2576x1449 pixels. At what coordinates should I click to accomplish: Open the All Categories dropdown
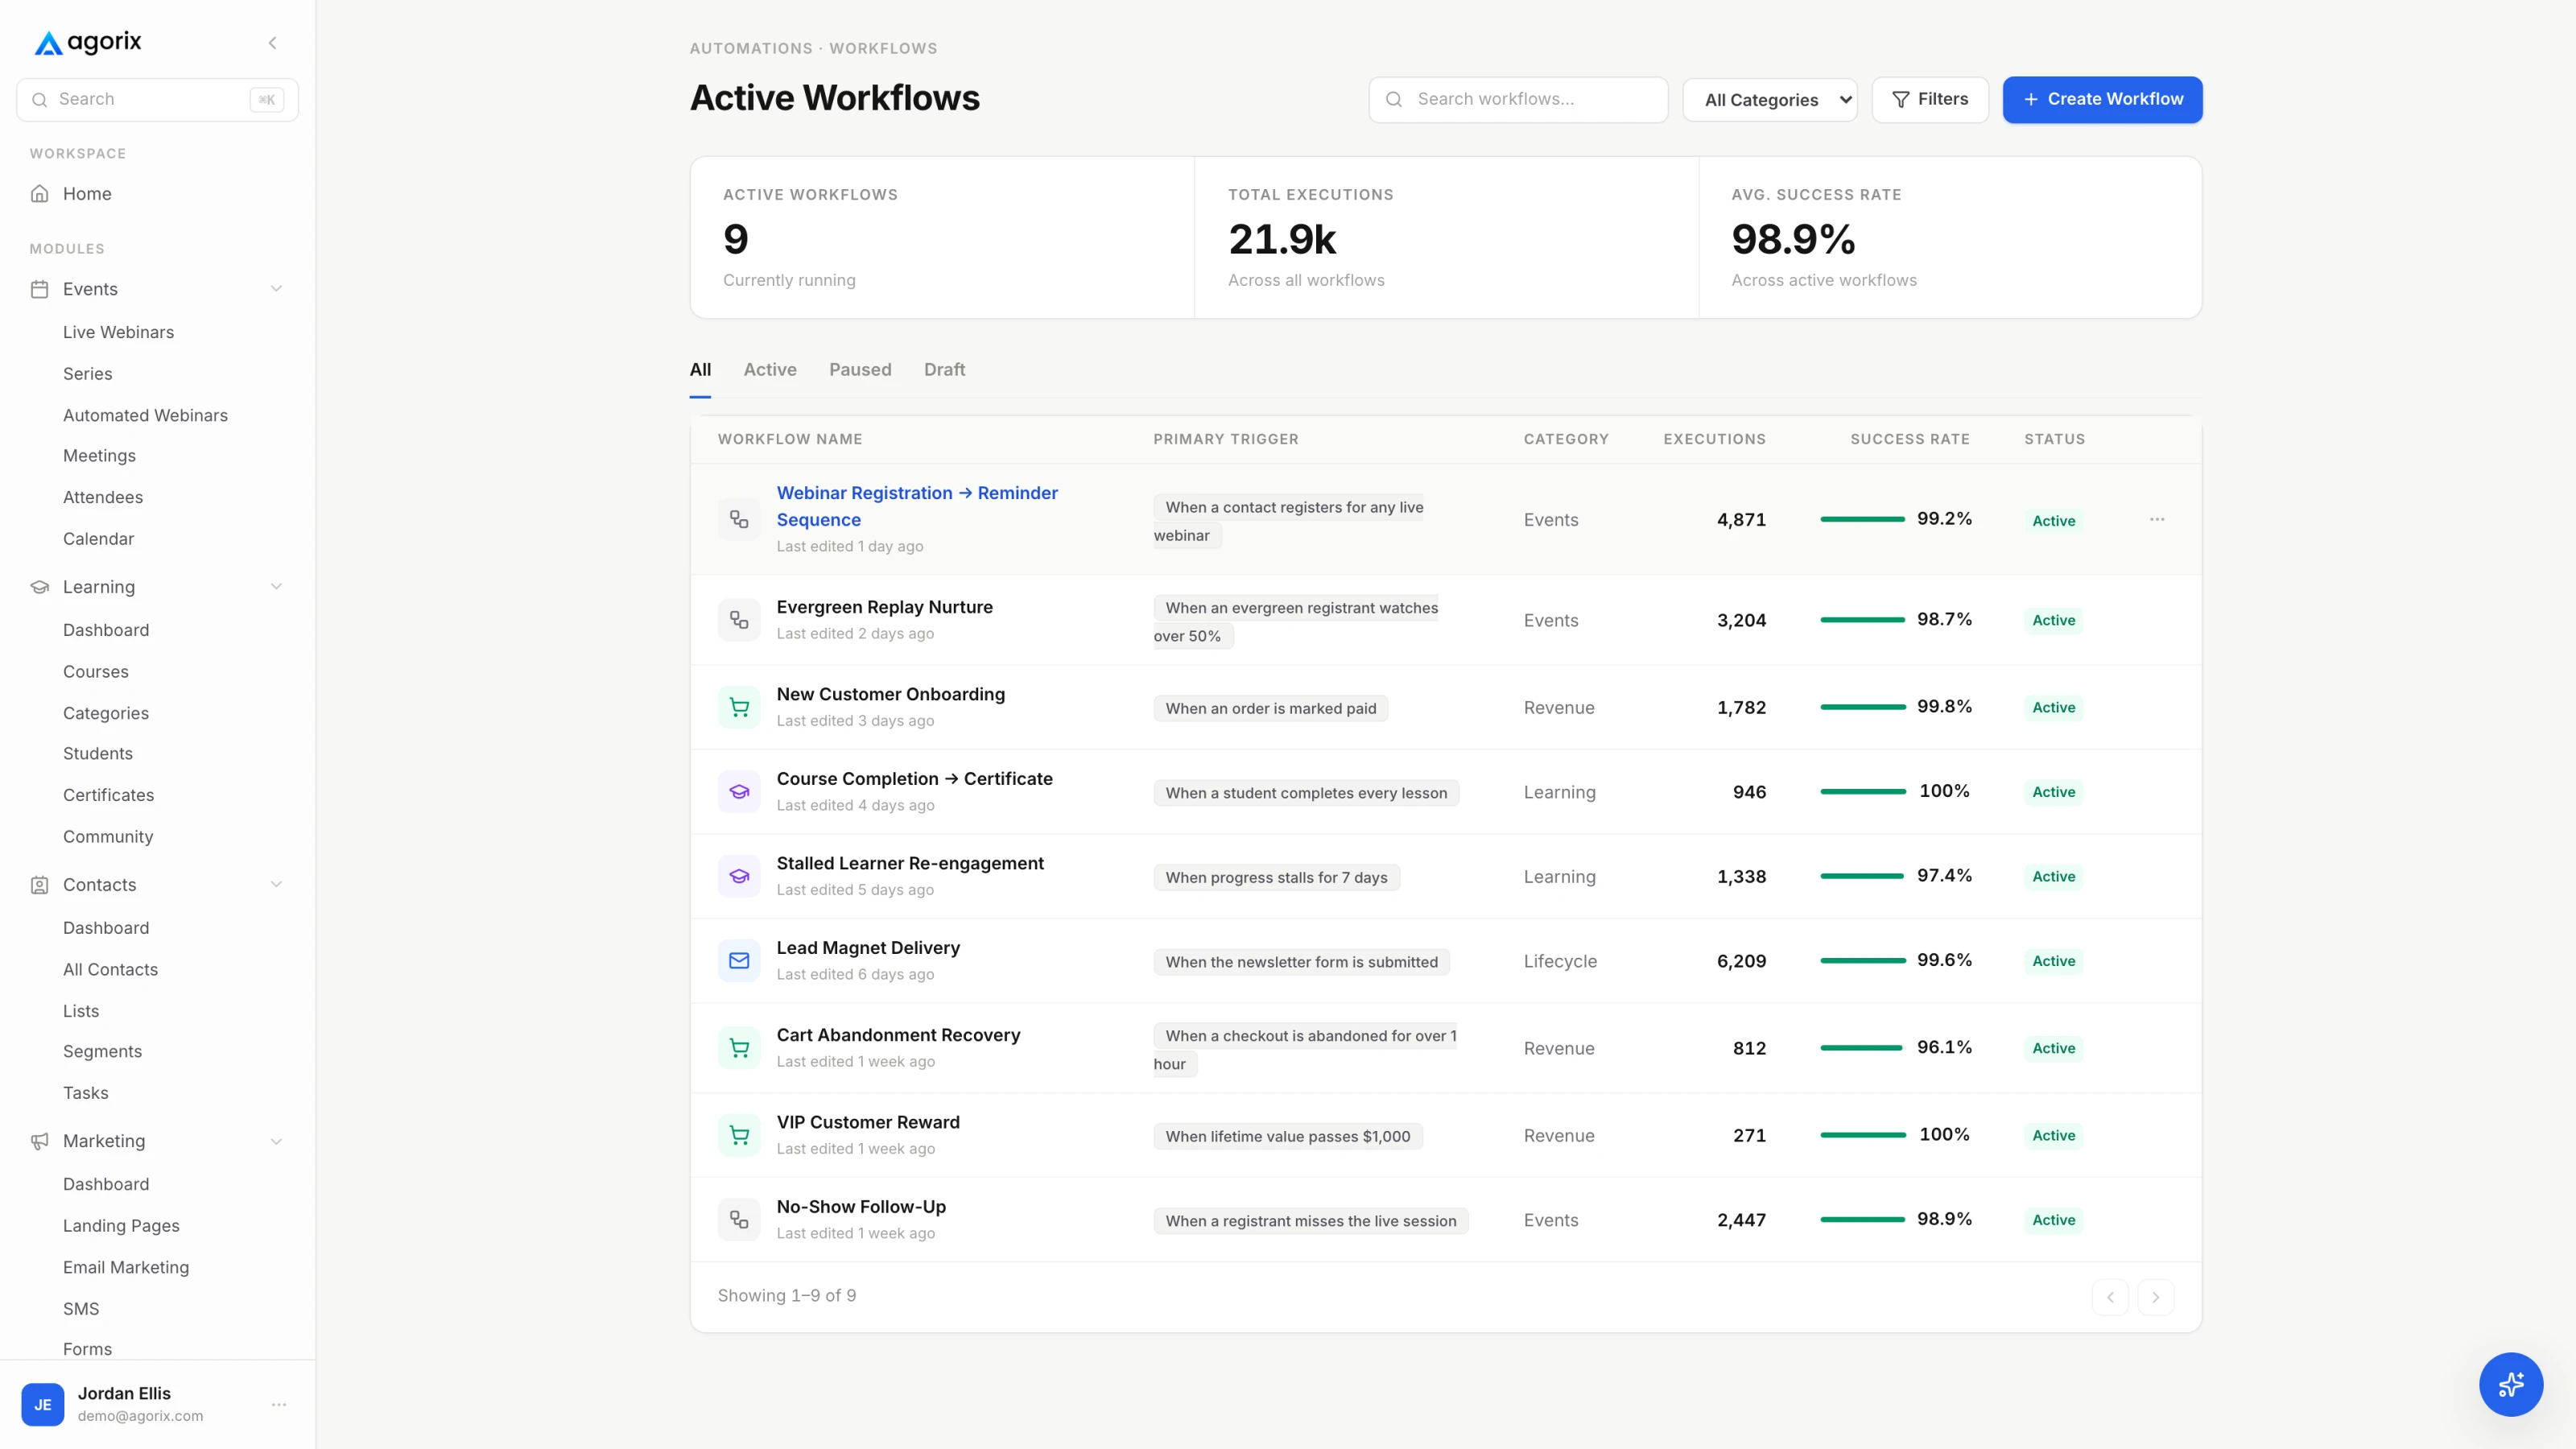coord(1770,100)
